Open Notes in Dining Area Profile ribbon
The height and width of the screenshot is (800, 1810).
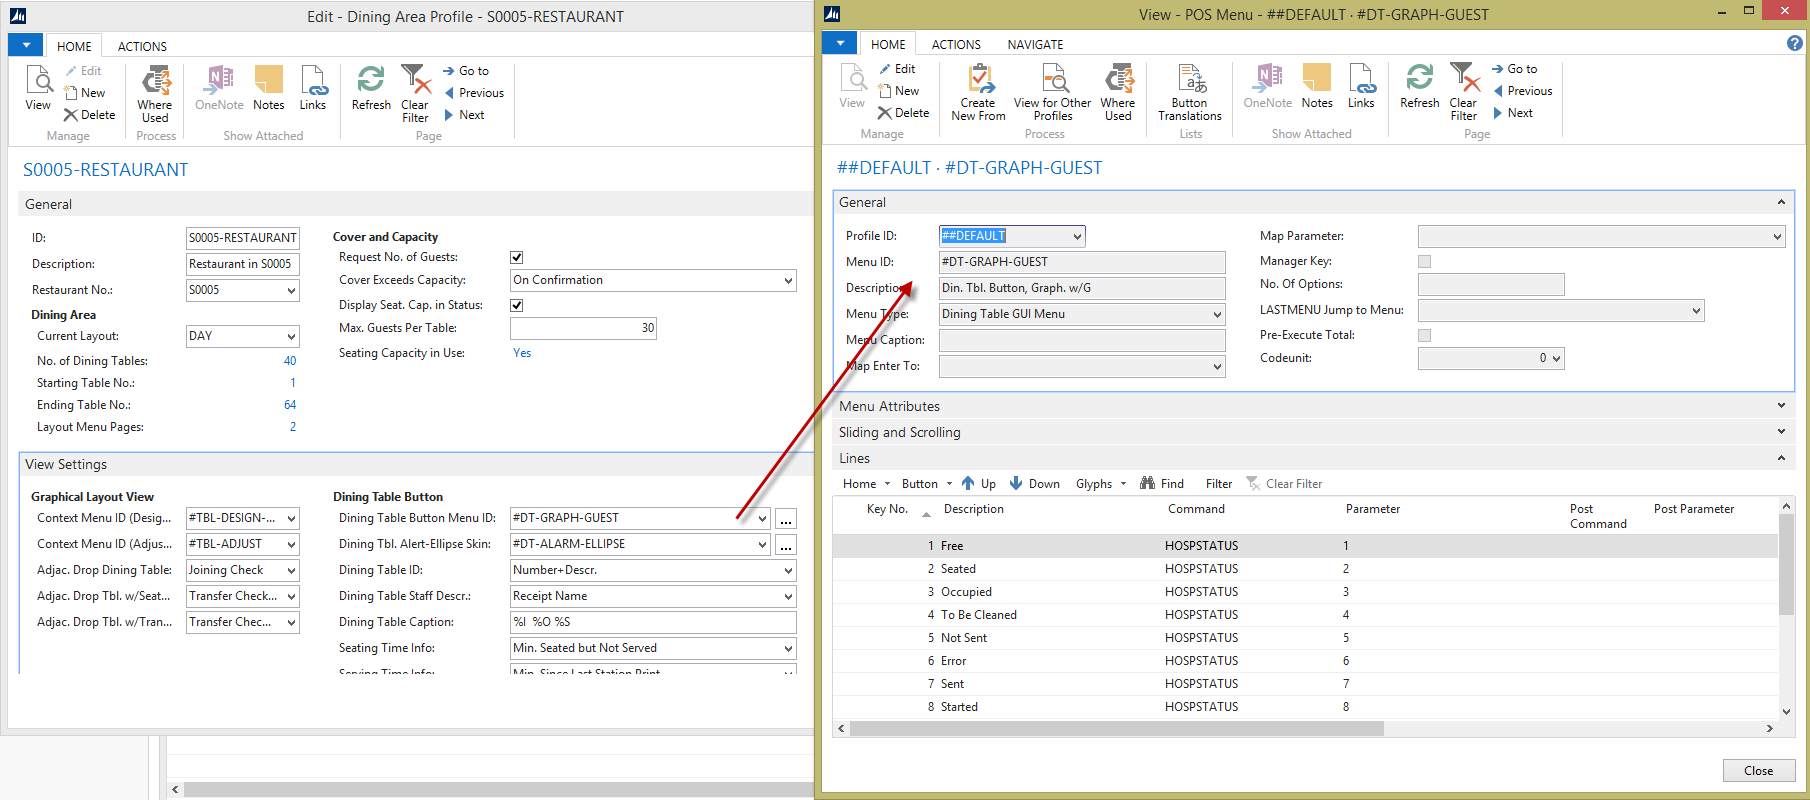click(268, 88)
